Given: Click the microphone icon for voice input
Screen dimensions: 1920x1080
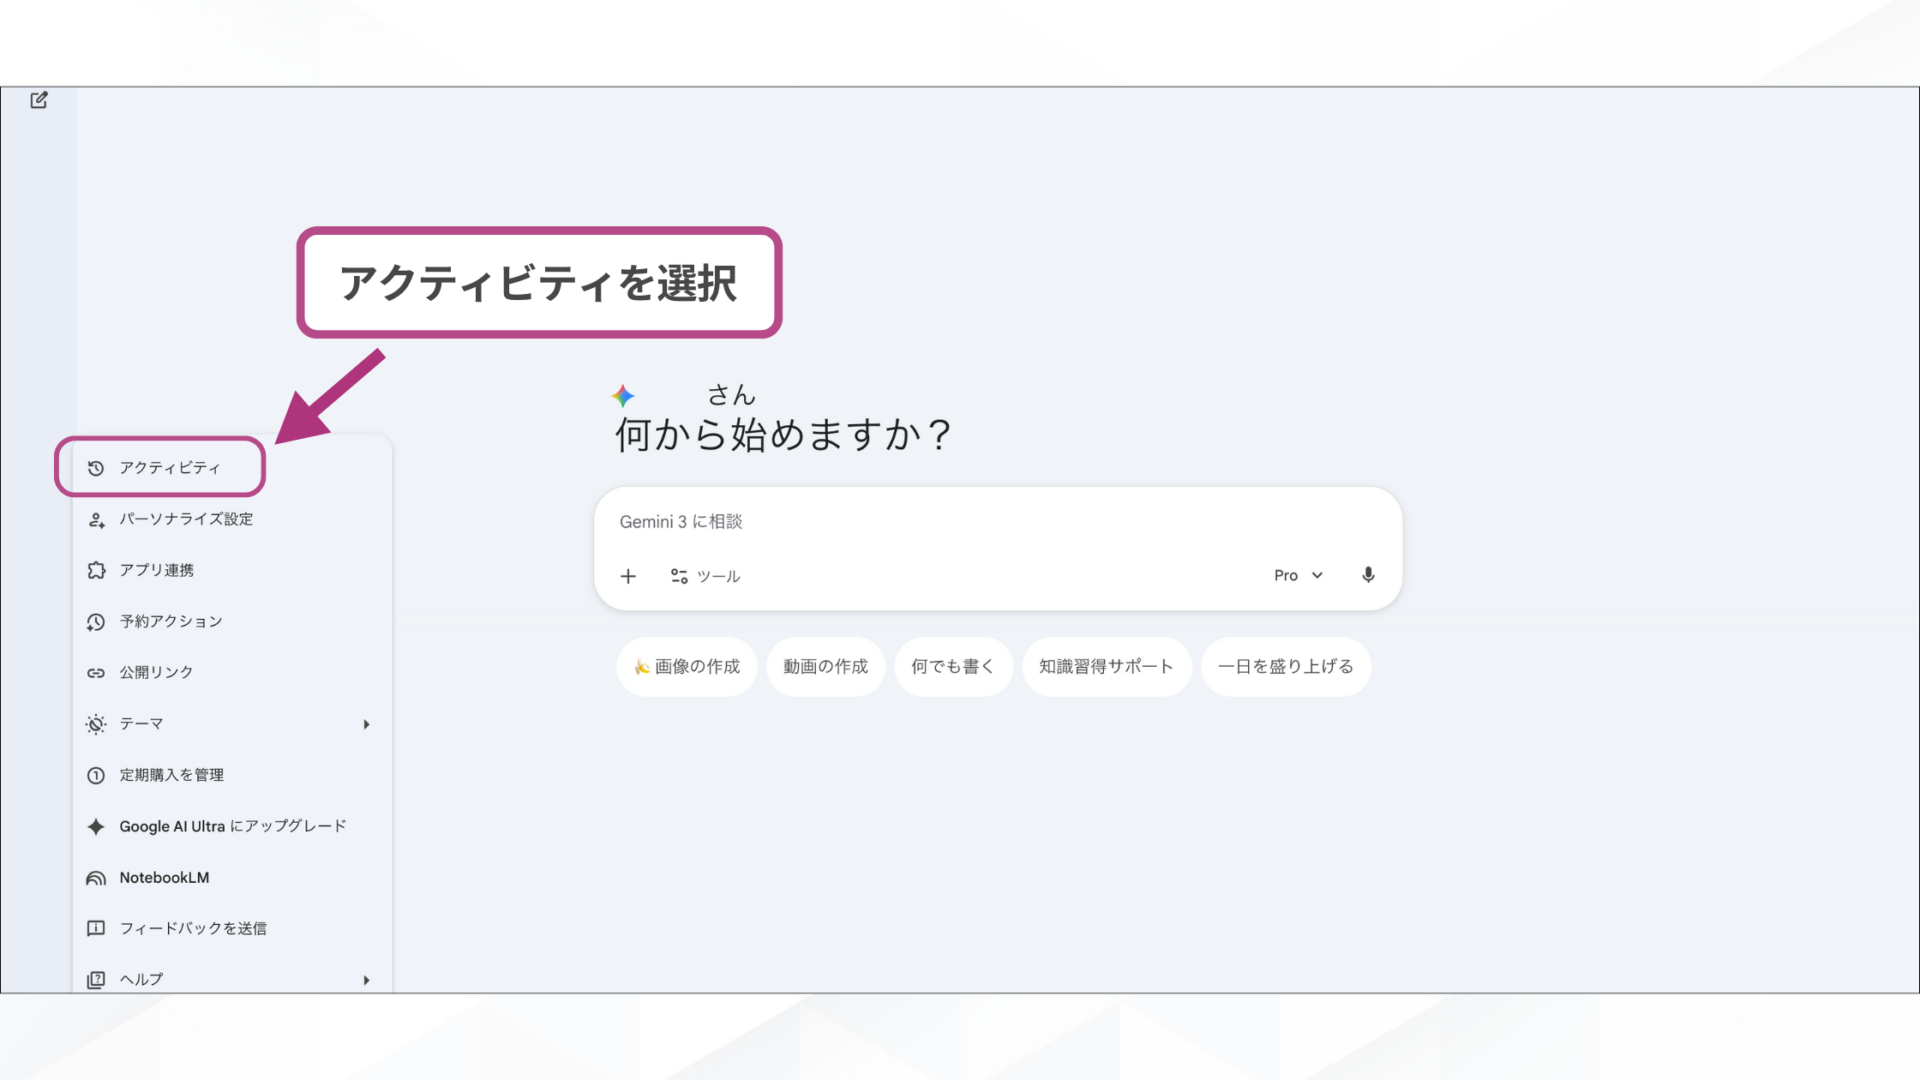Looking at the screenshot, I should [1367, 575].
